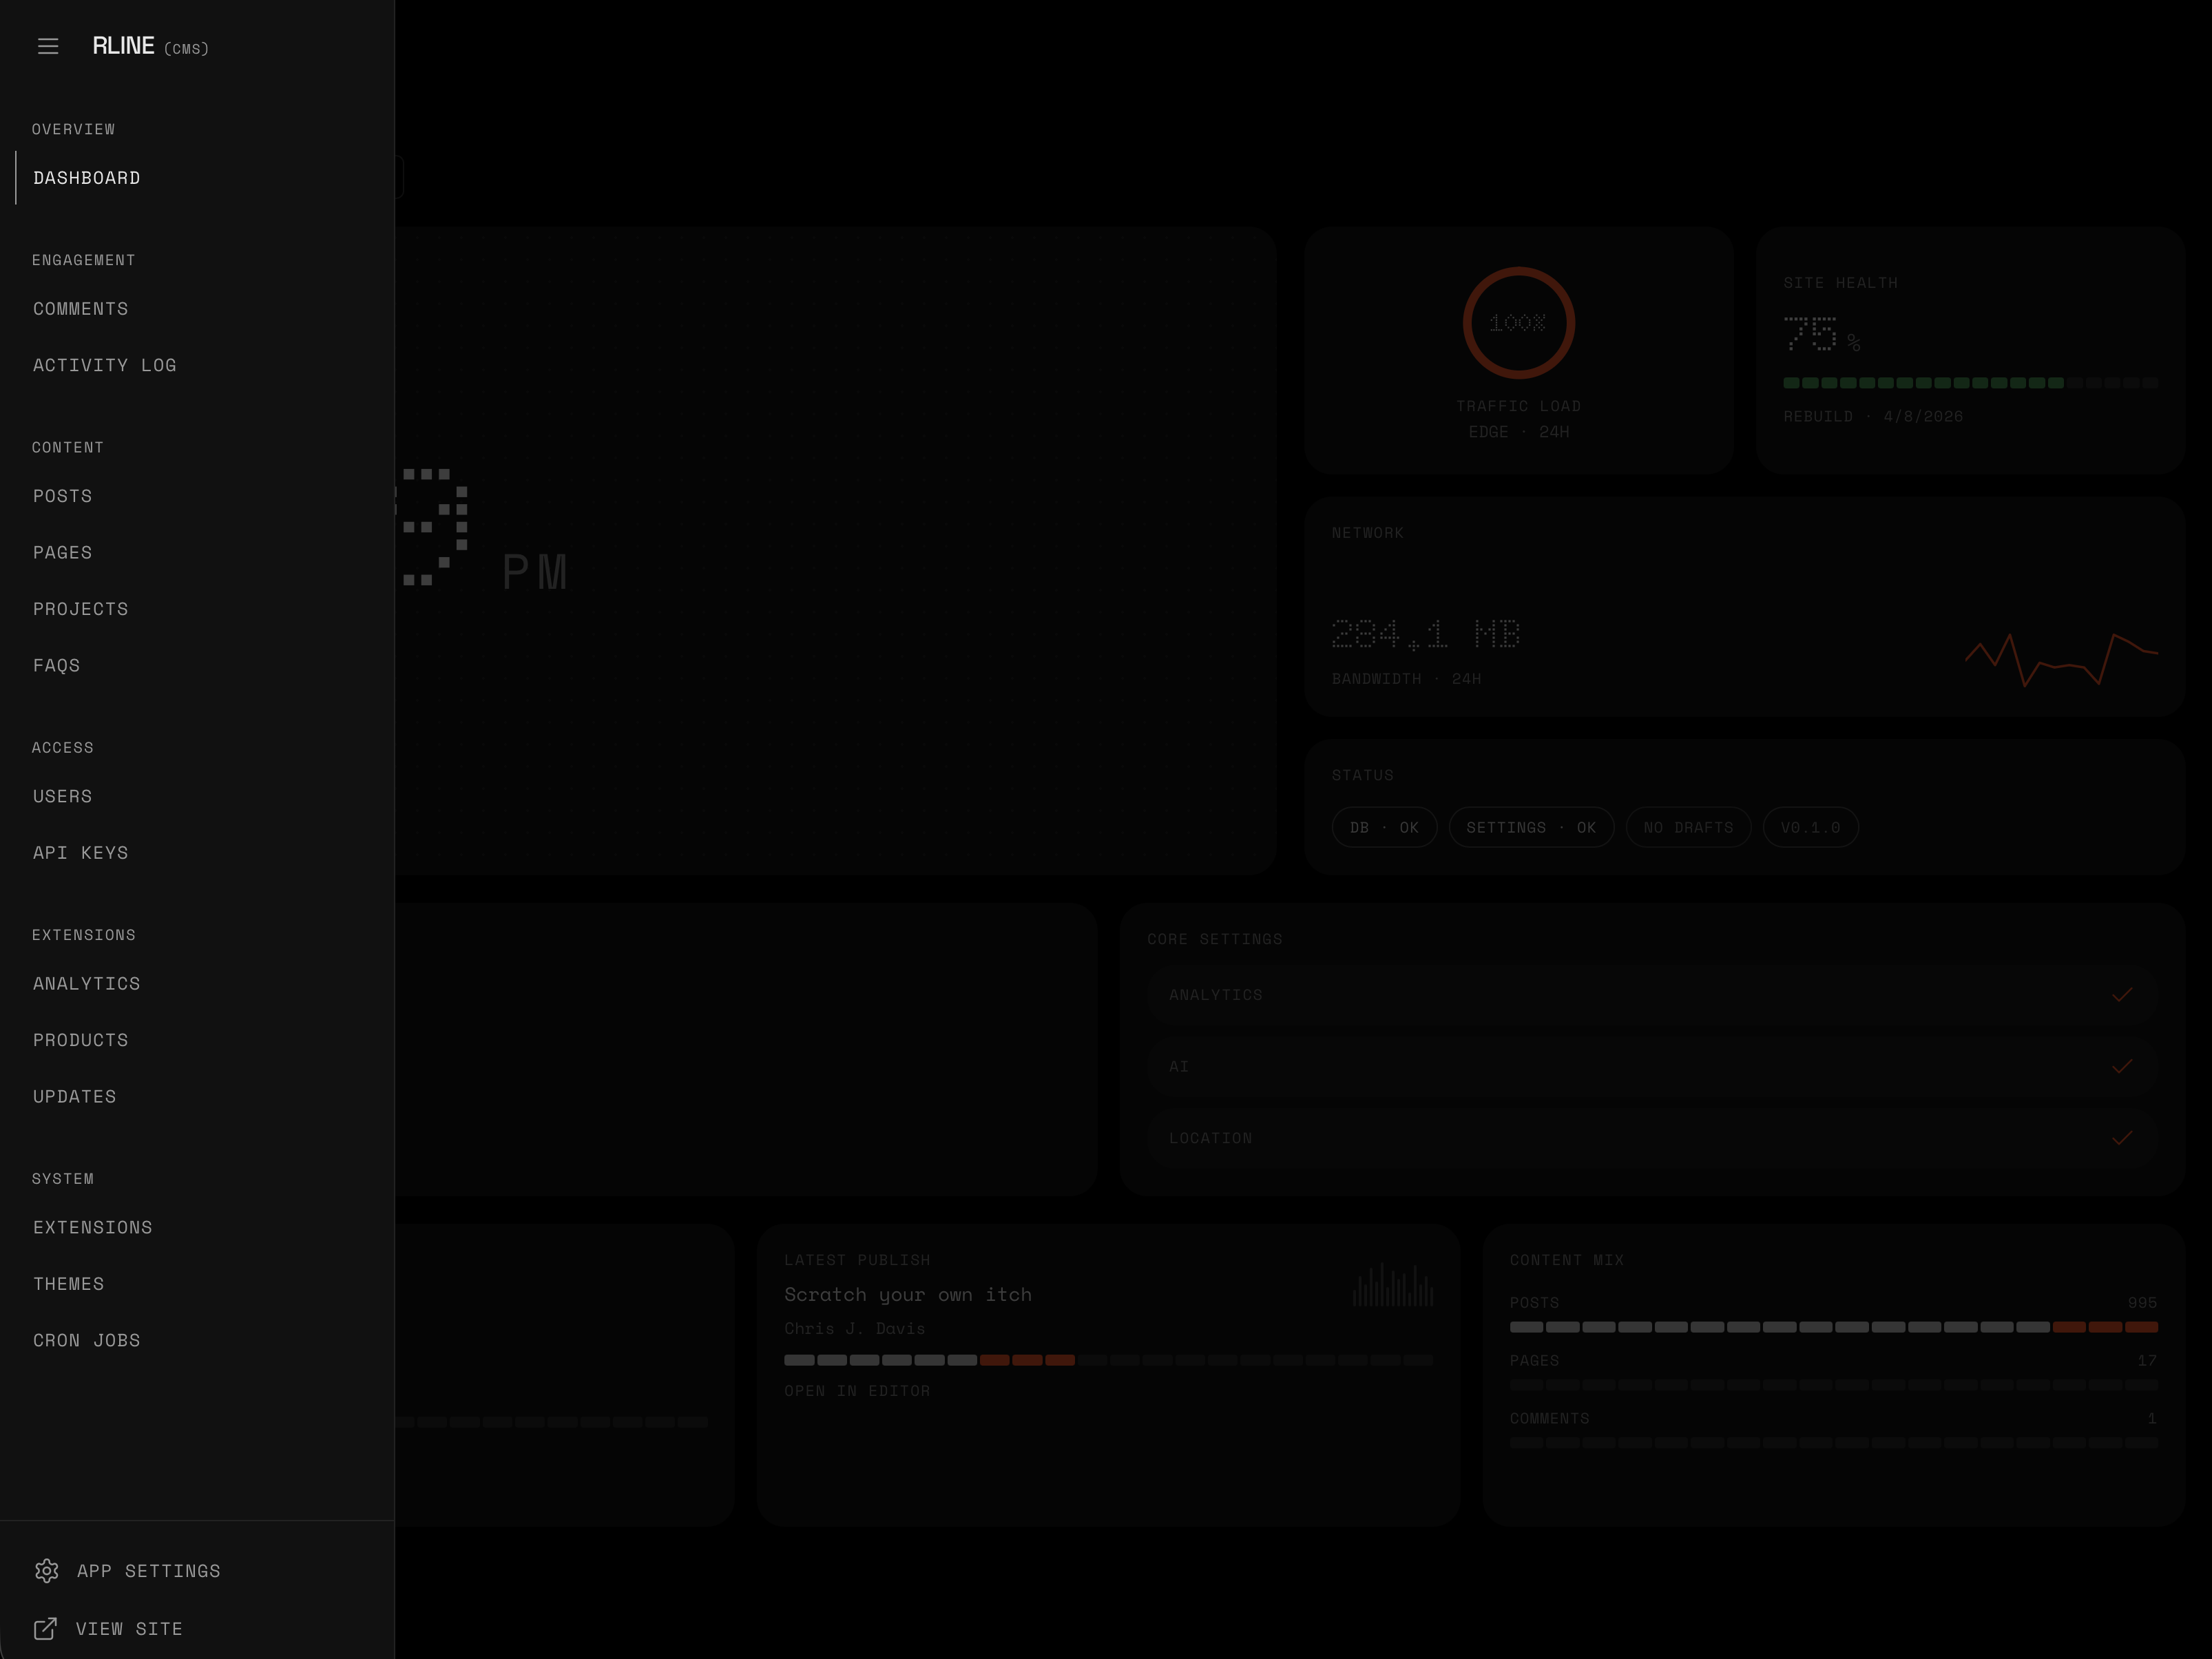Click the Pages count "17"

coord(2147,1361)
